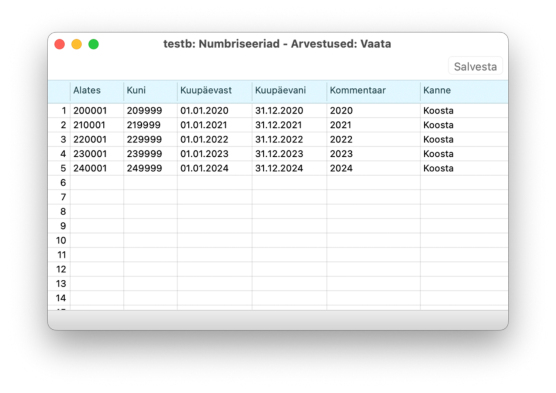Screen dimensions: 556x393
Task: Select the Alates column header
Action: pos(97,91)
